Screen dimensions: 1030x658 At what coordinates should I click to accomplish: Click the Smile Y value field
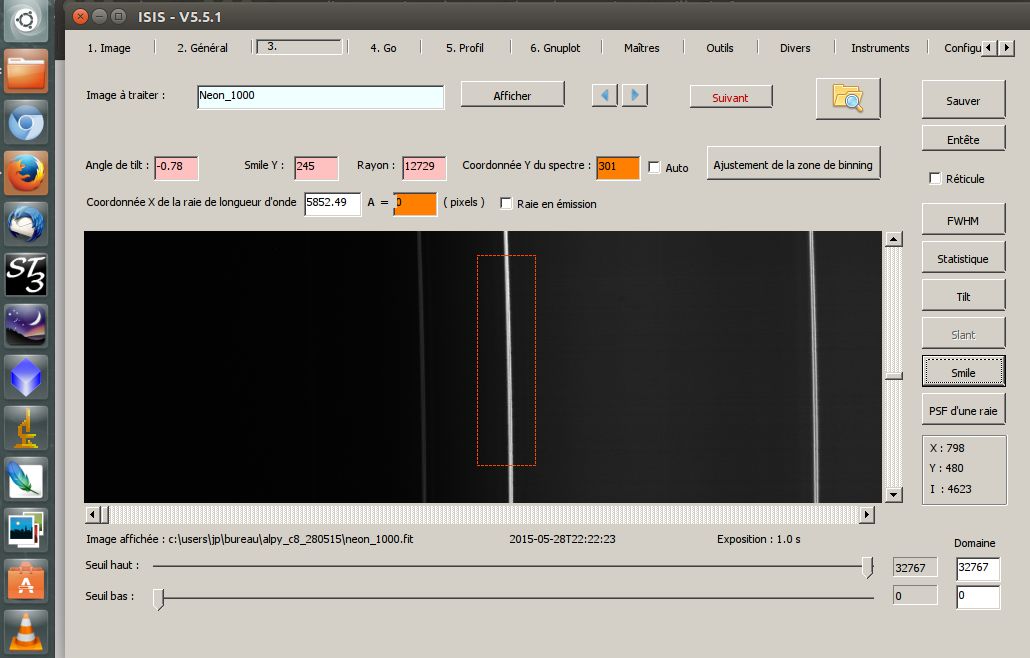[x=316, y=167]
